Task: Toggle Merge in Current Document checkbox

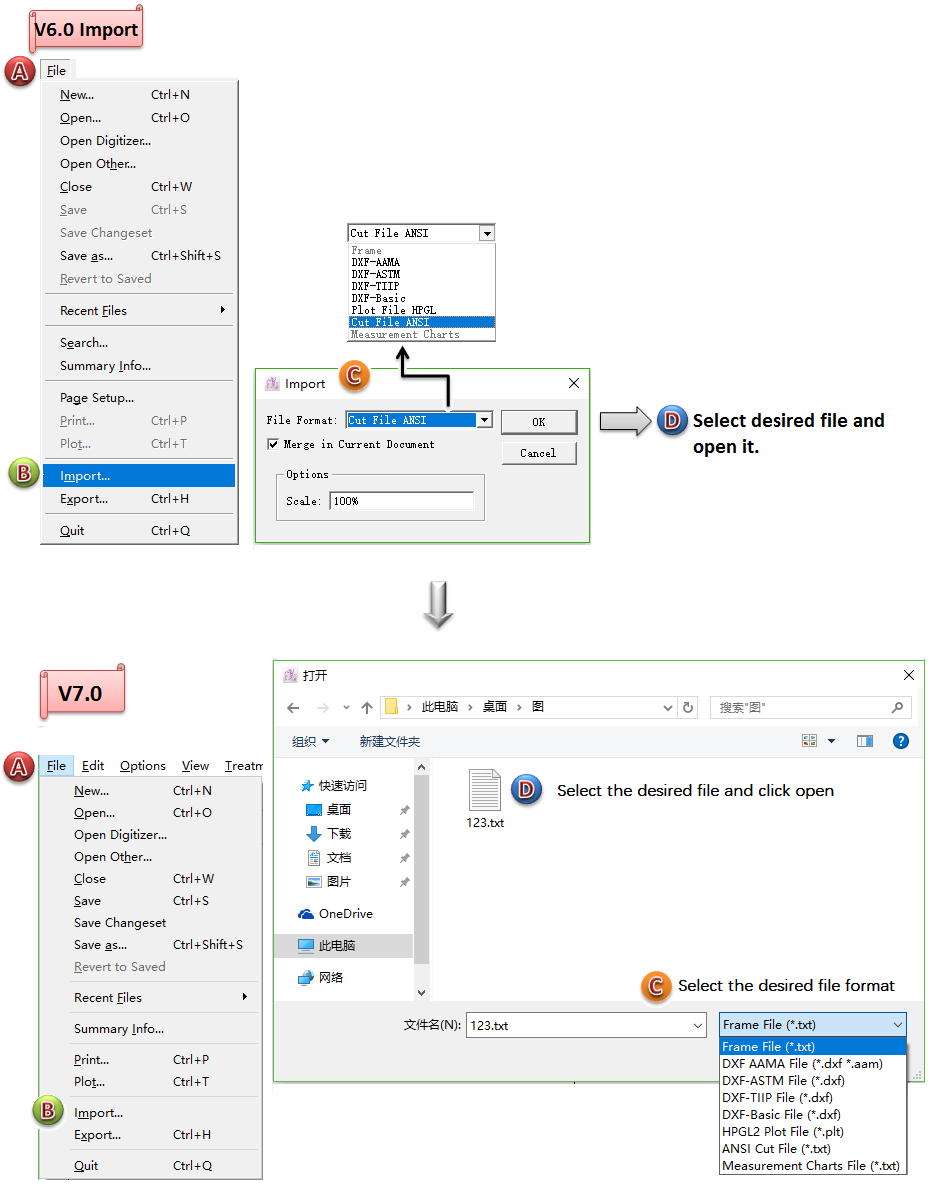Action: pyautogui.click(x=273, y=445)
